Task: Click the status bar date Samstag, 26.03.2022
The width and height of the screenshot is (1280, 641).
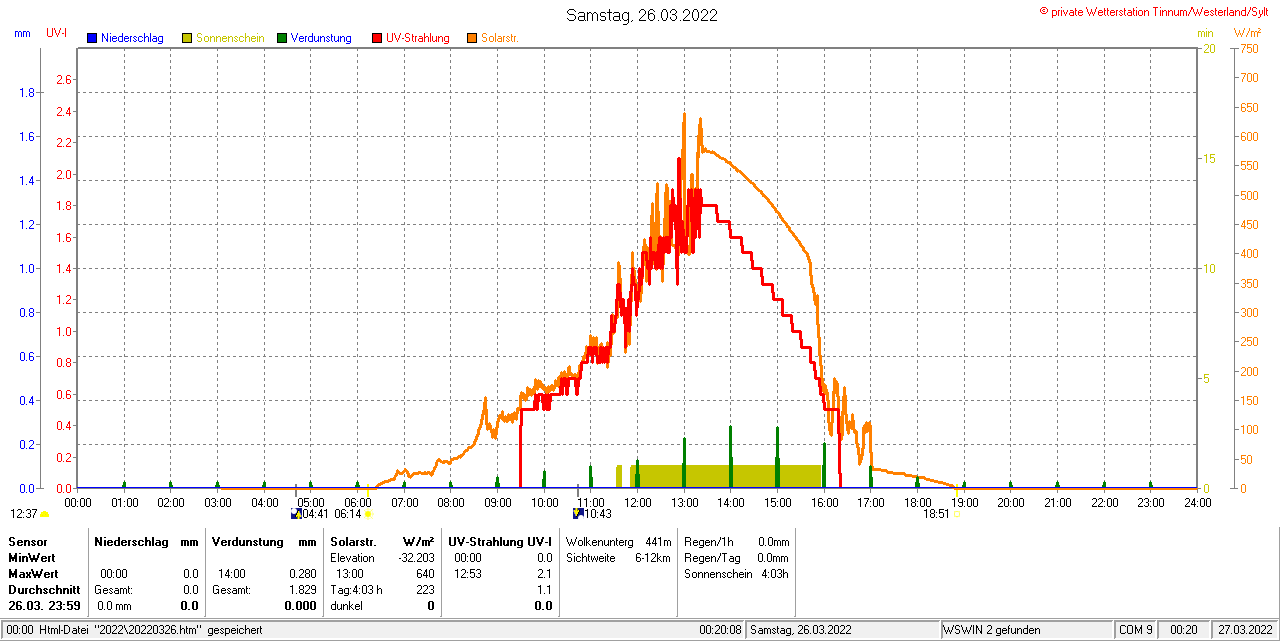Action: (801, 630)
